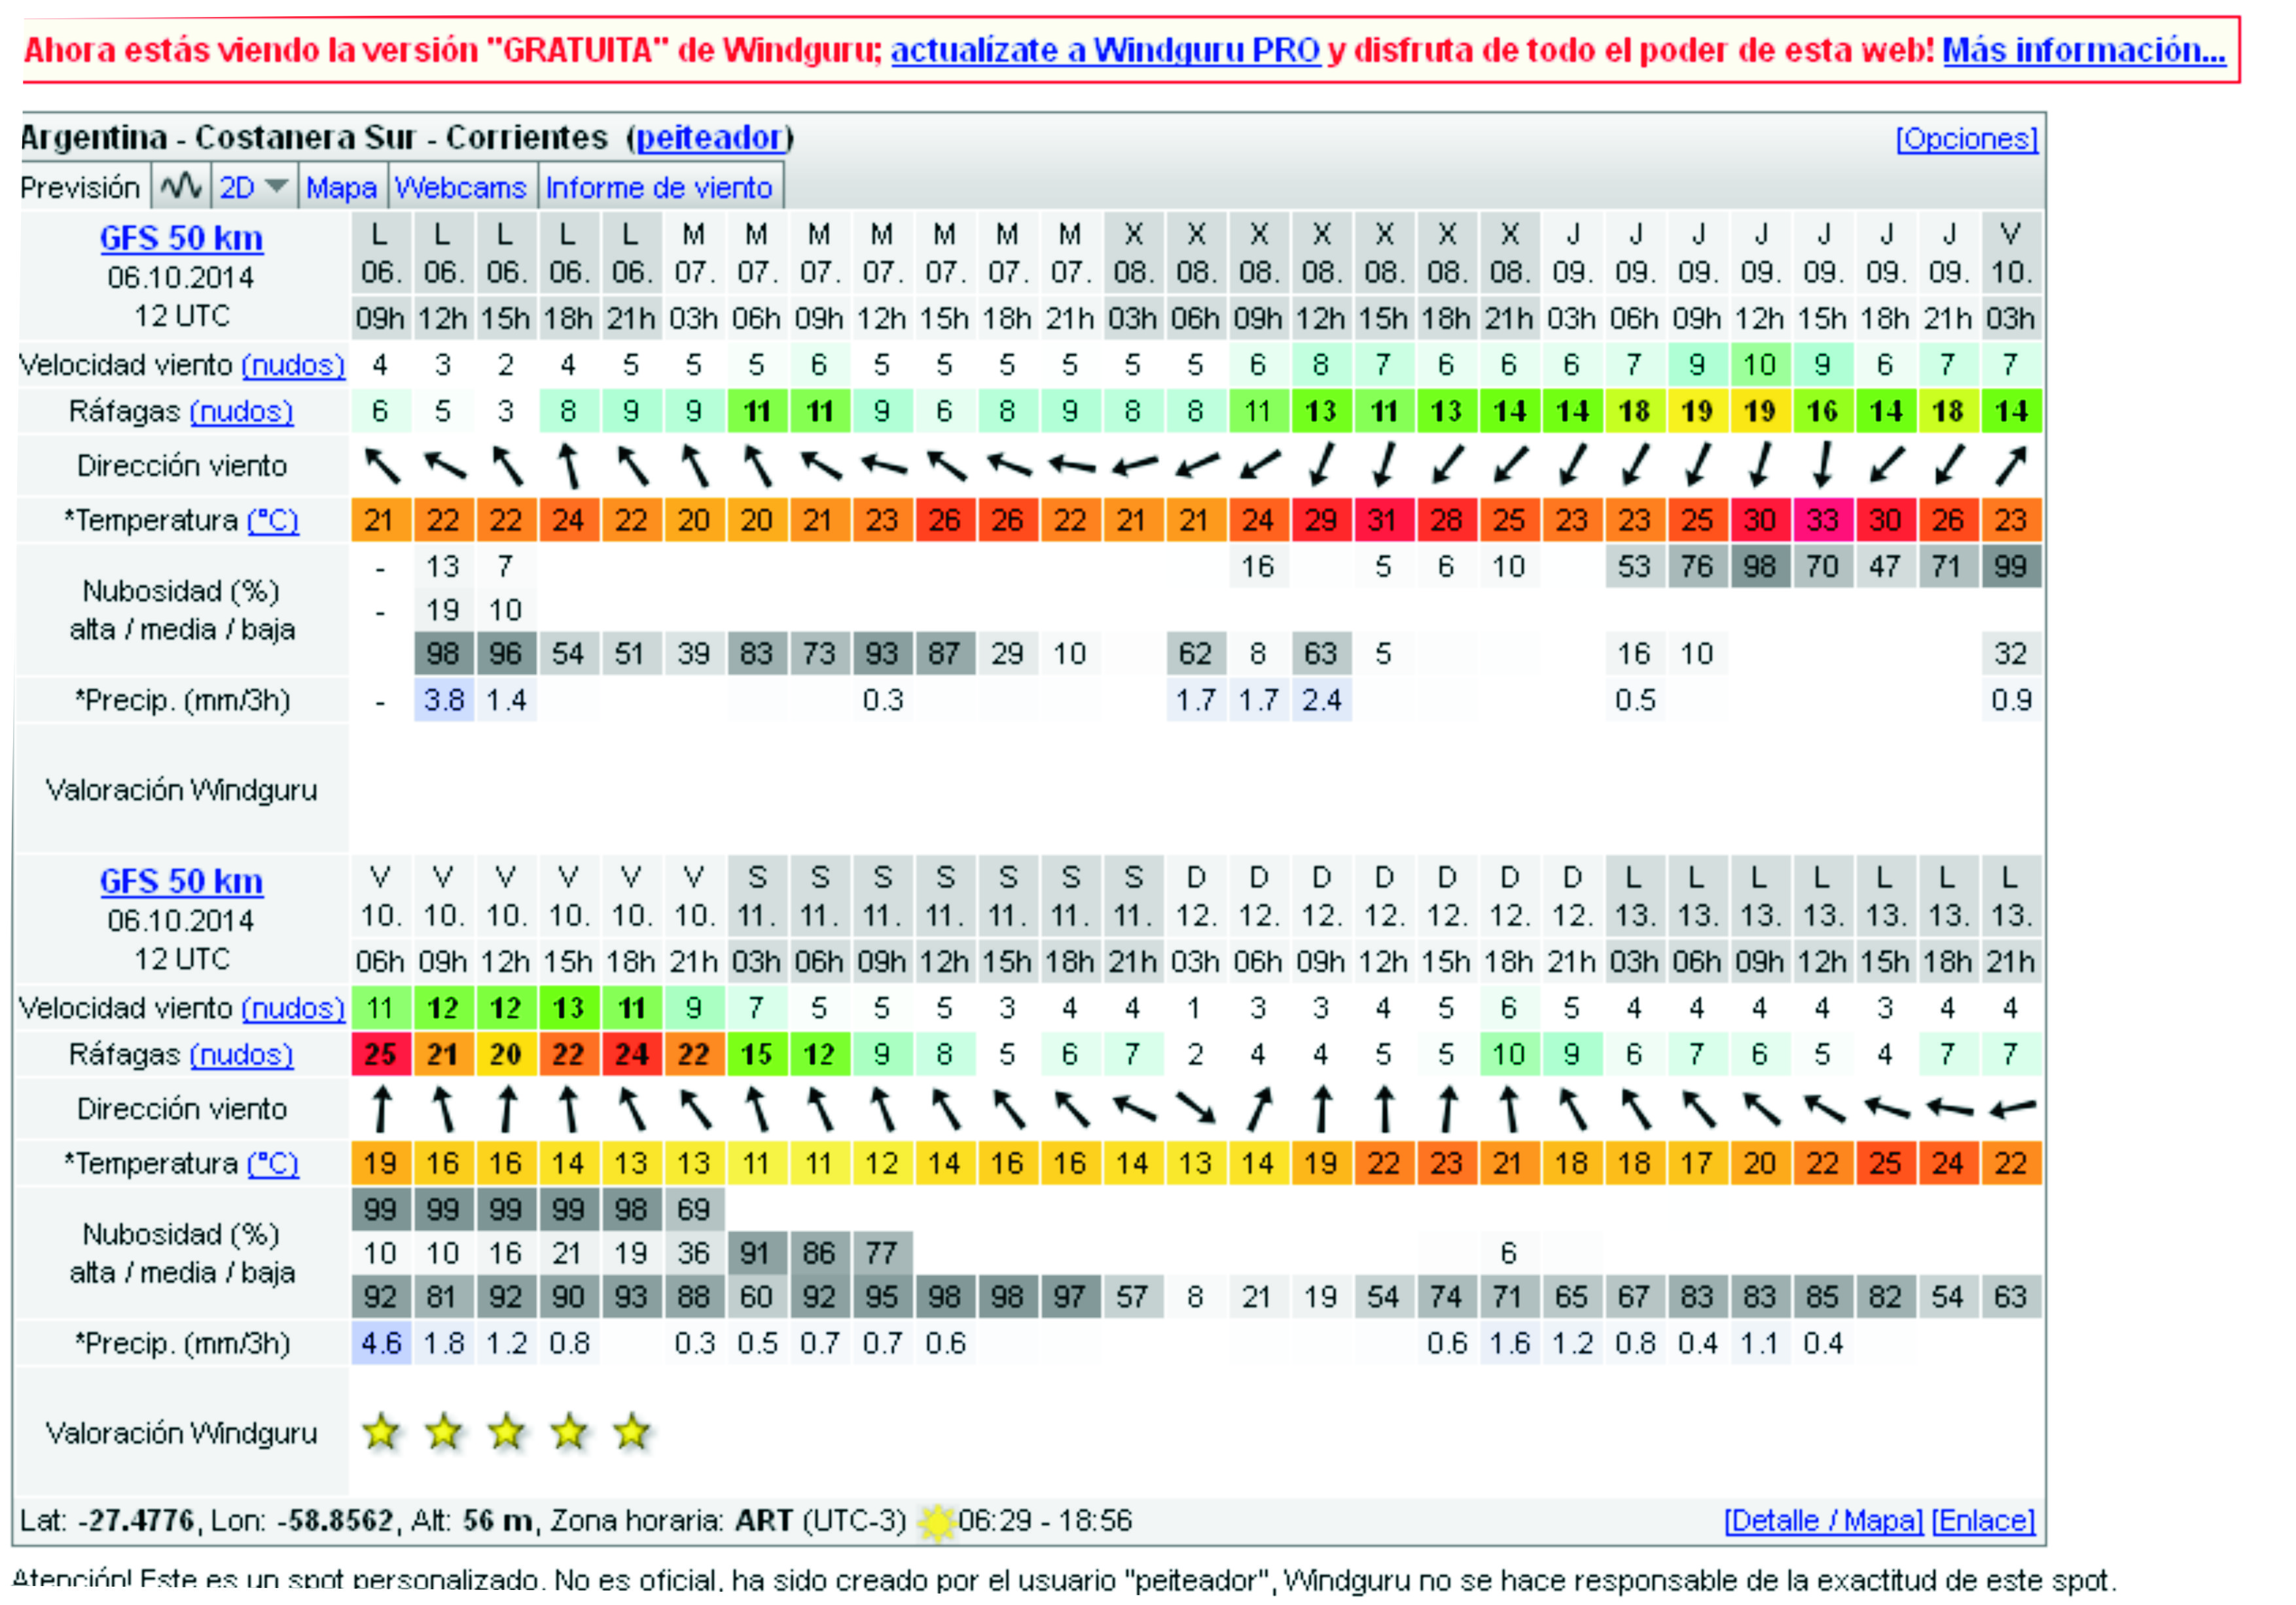Open the wave graph view icon

pos(181,187)
